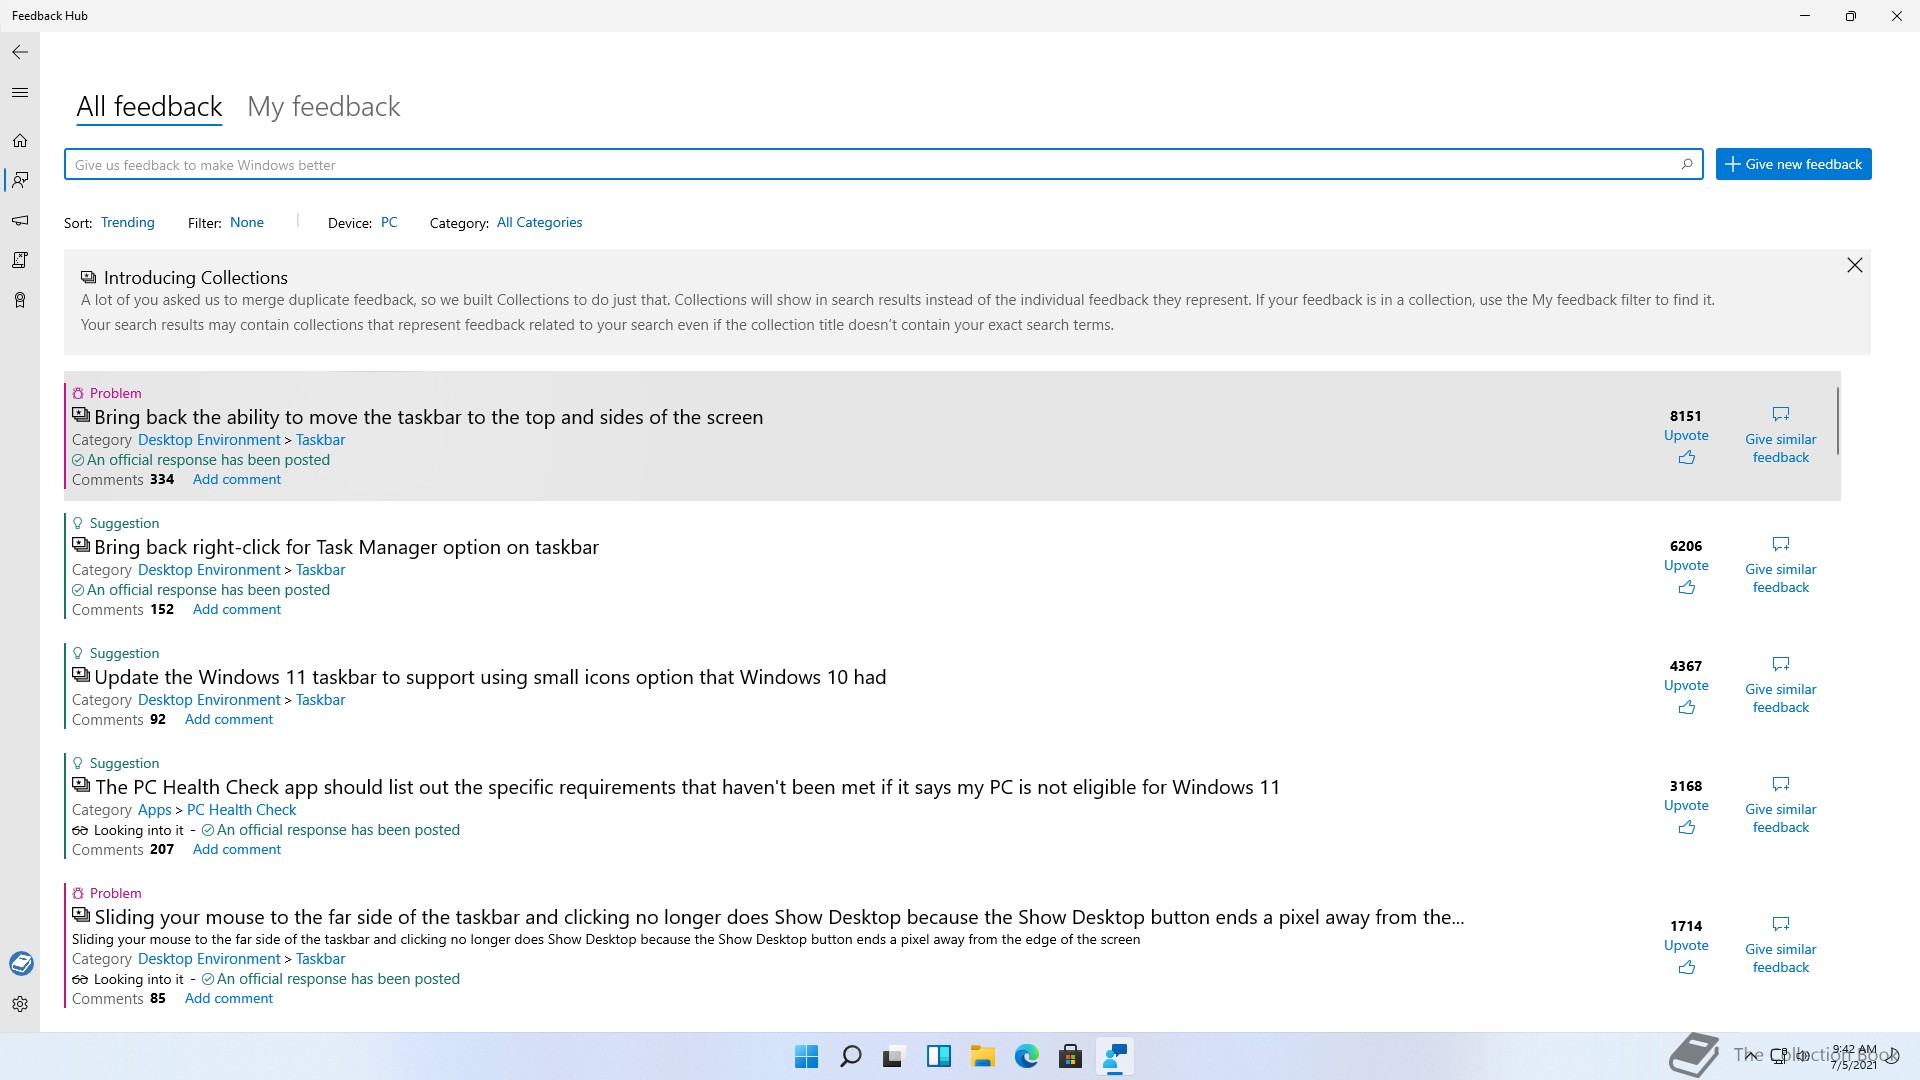Open PC Health Check category link
This screenshot has width=1920, height=1080.
242,810
